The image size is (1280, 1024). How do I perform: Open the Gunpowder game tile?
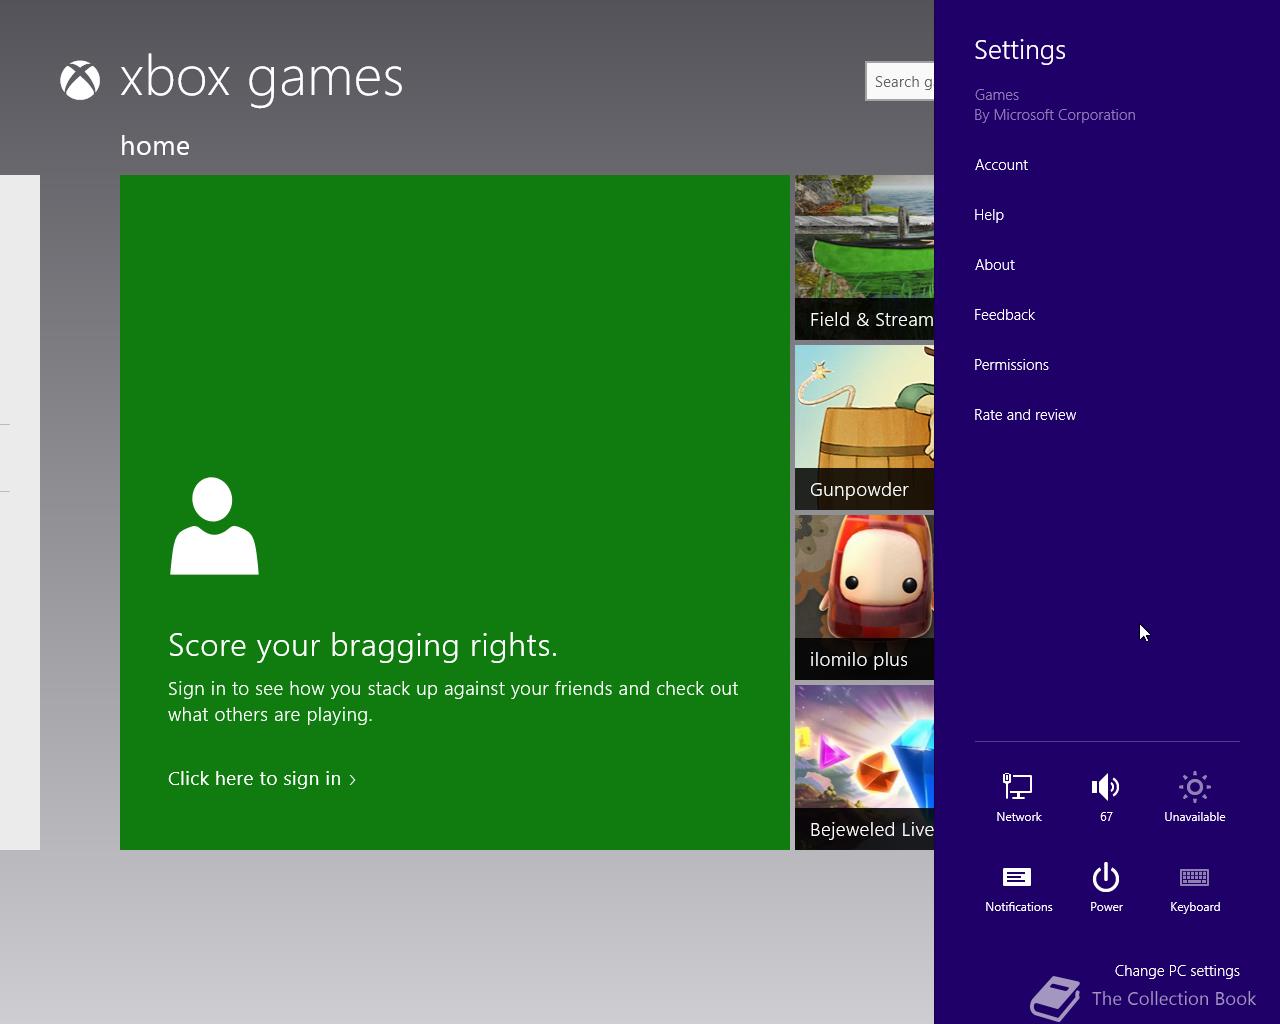coord(864,427)
